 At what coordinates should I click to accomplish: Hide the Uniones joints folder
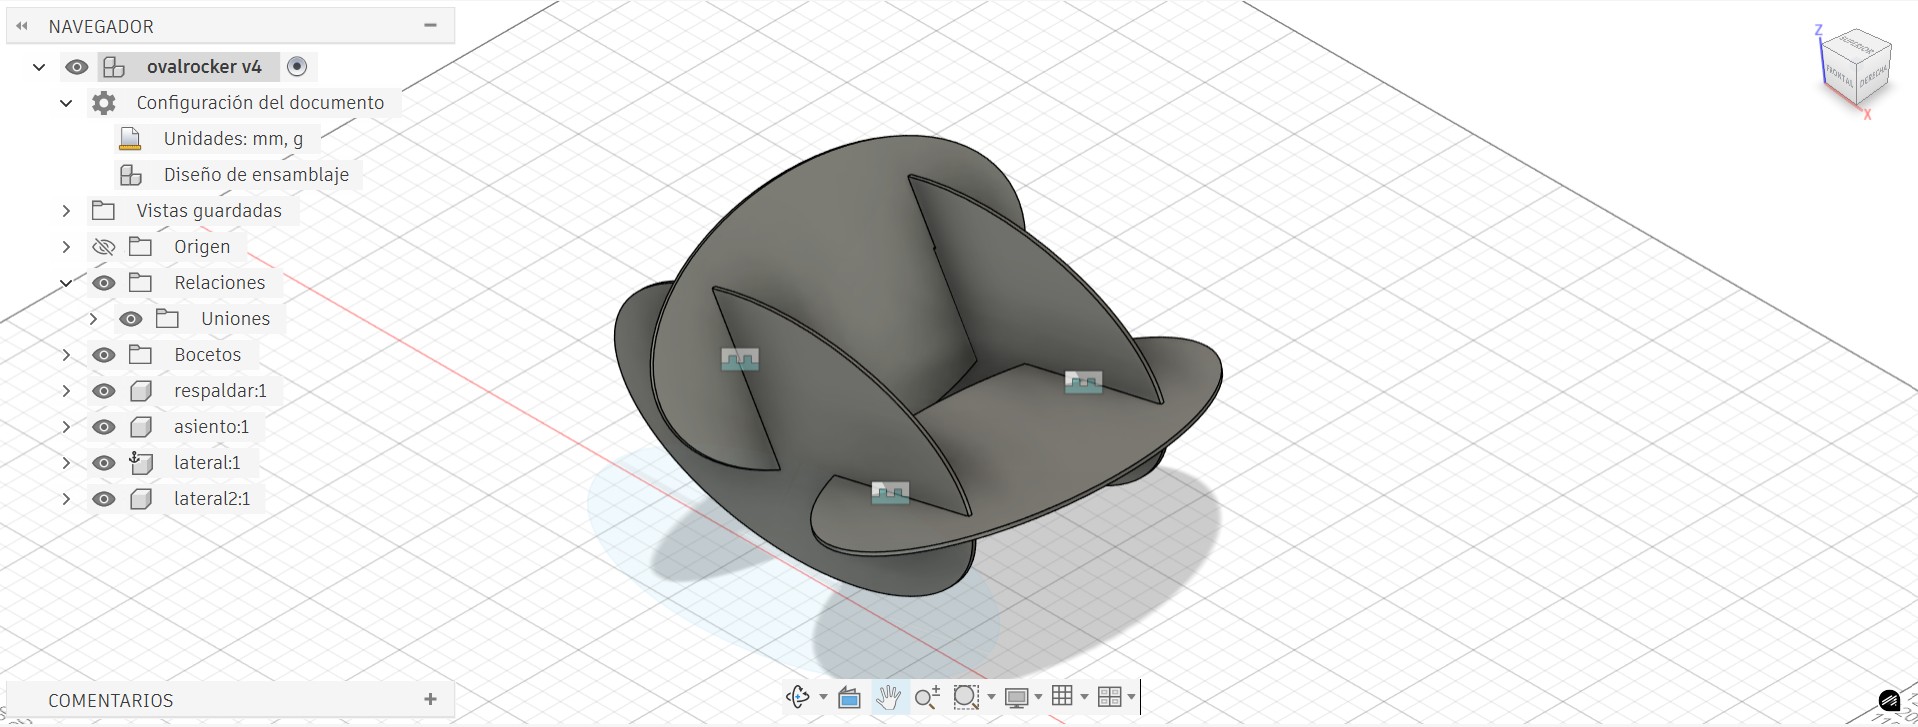pyautogui.click(x=131, y=319)
